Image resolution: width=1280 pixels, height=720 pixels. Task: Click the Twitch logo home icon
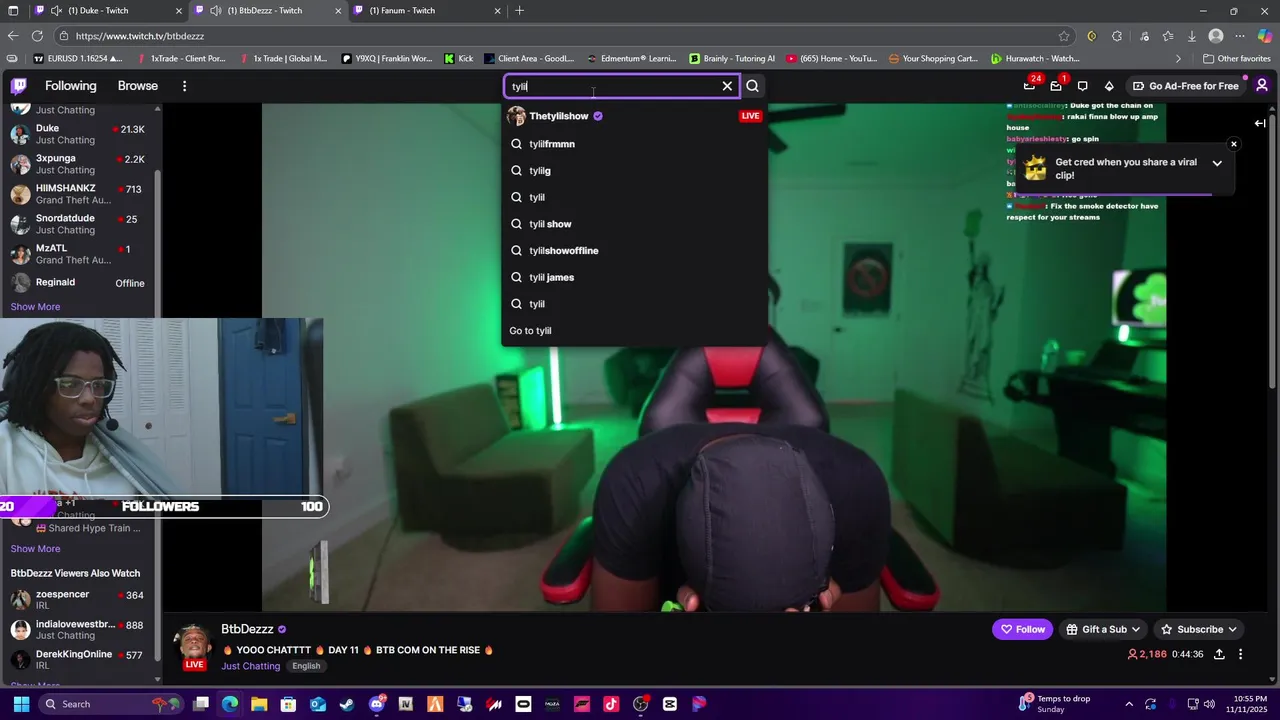pos(19,86)
